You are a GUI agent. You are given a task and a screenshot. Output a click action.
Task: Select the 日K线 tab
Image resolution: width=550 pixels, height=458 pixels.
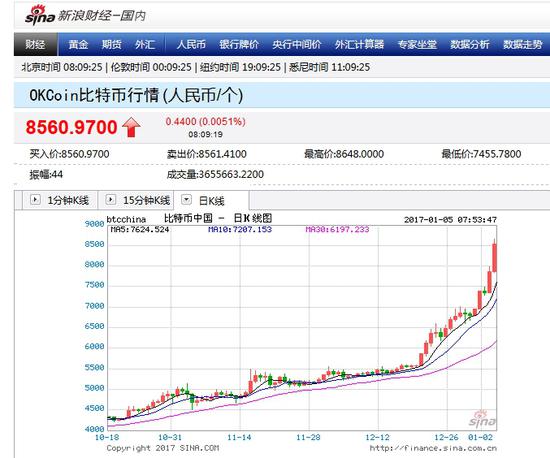pos(212,201)
